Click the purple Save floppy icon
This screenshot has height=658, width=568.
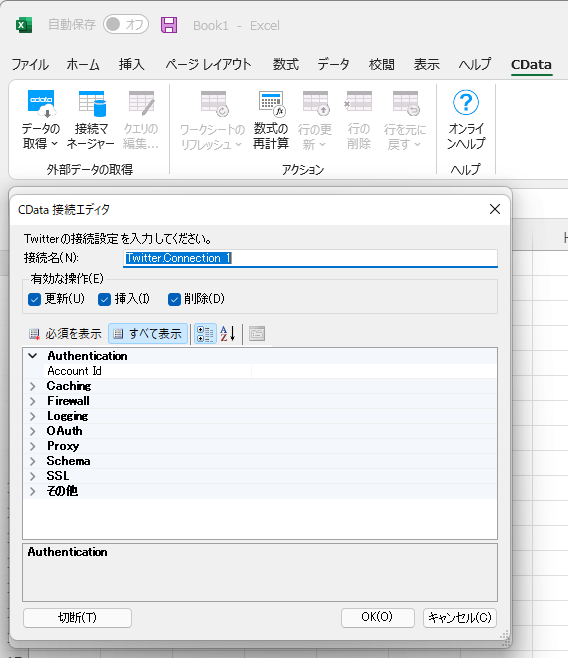coord(169,25)
